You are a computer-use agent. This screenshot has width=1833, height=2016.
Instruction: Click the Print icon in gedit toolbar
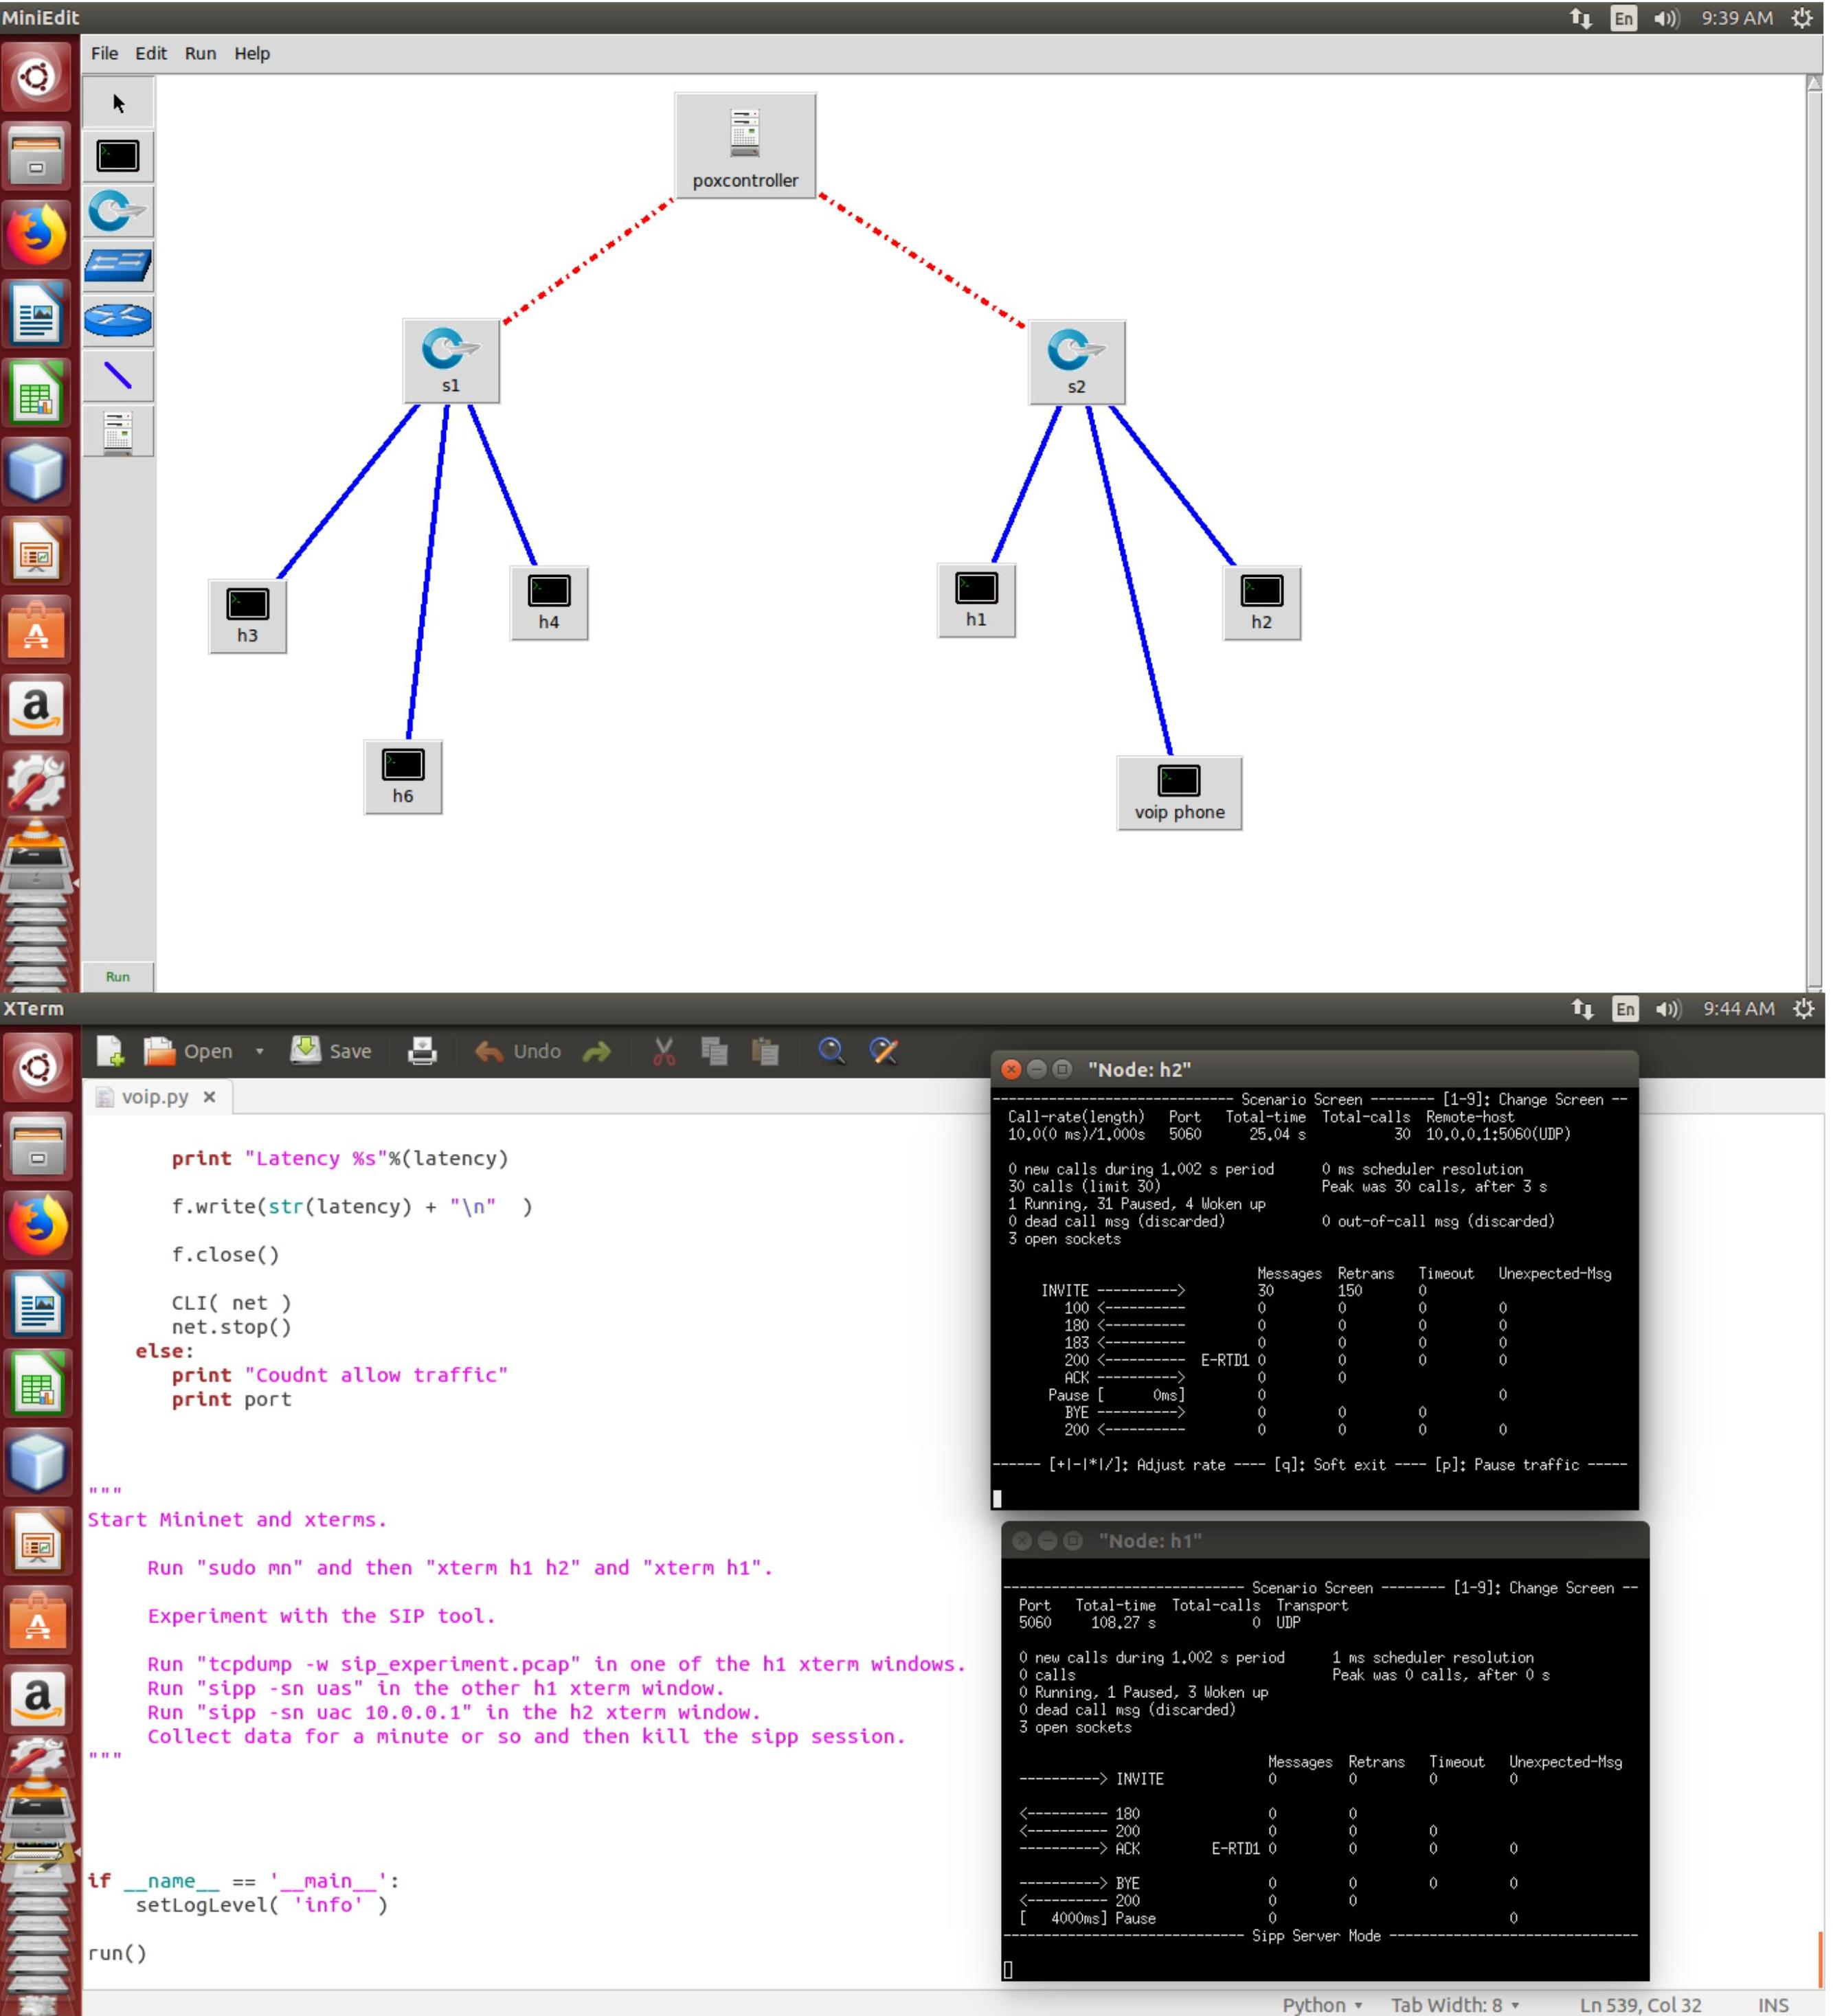pos(422,1051)
